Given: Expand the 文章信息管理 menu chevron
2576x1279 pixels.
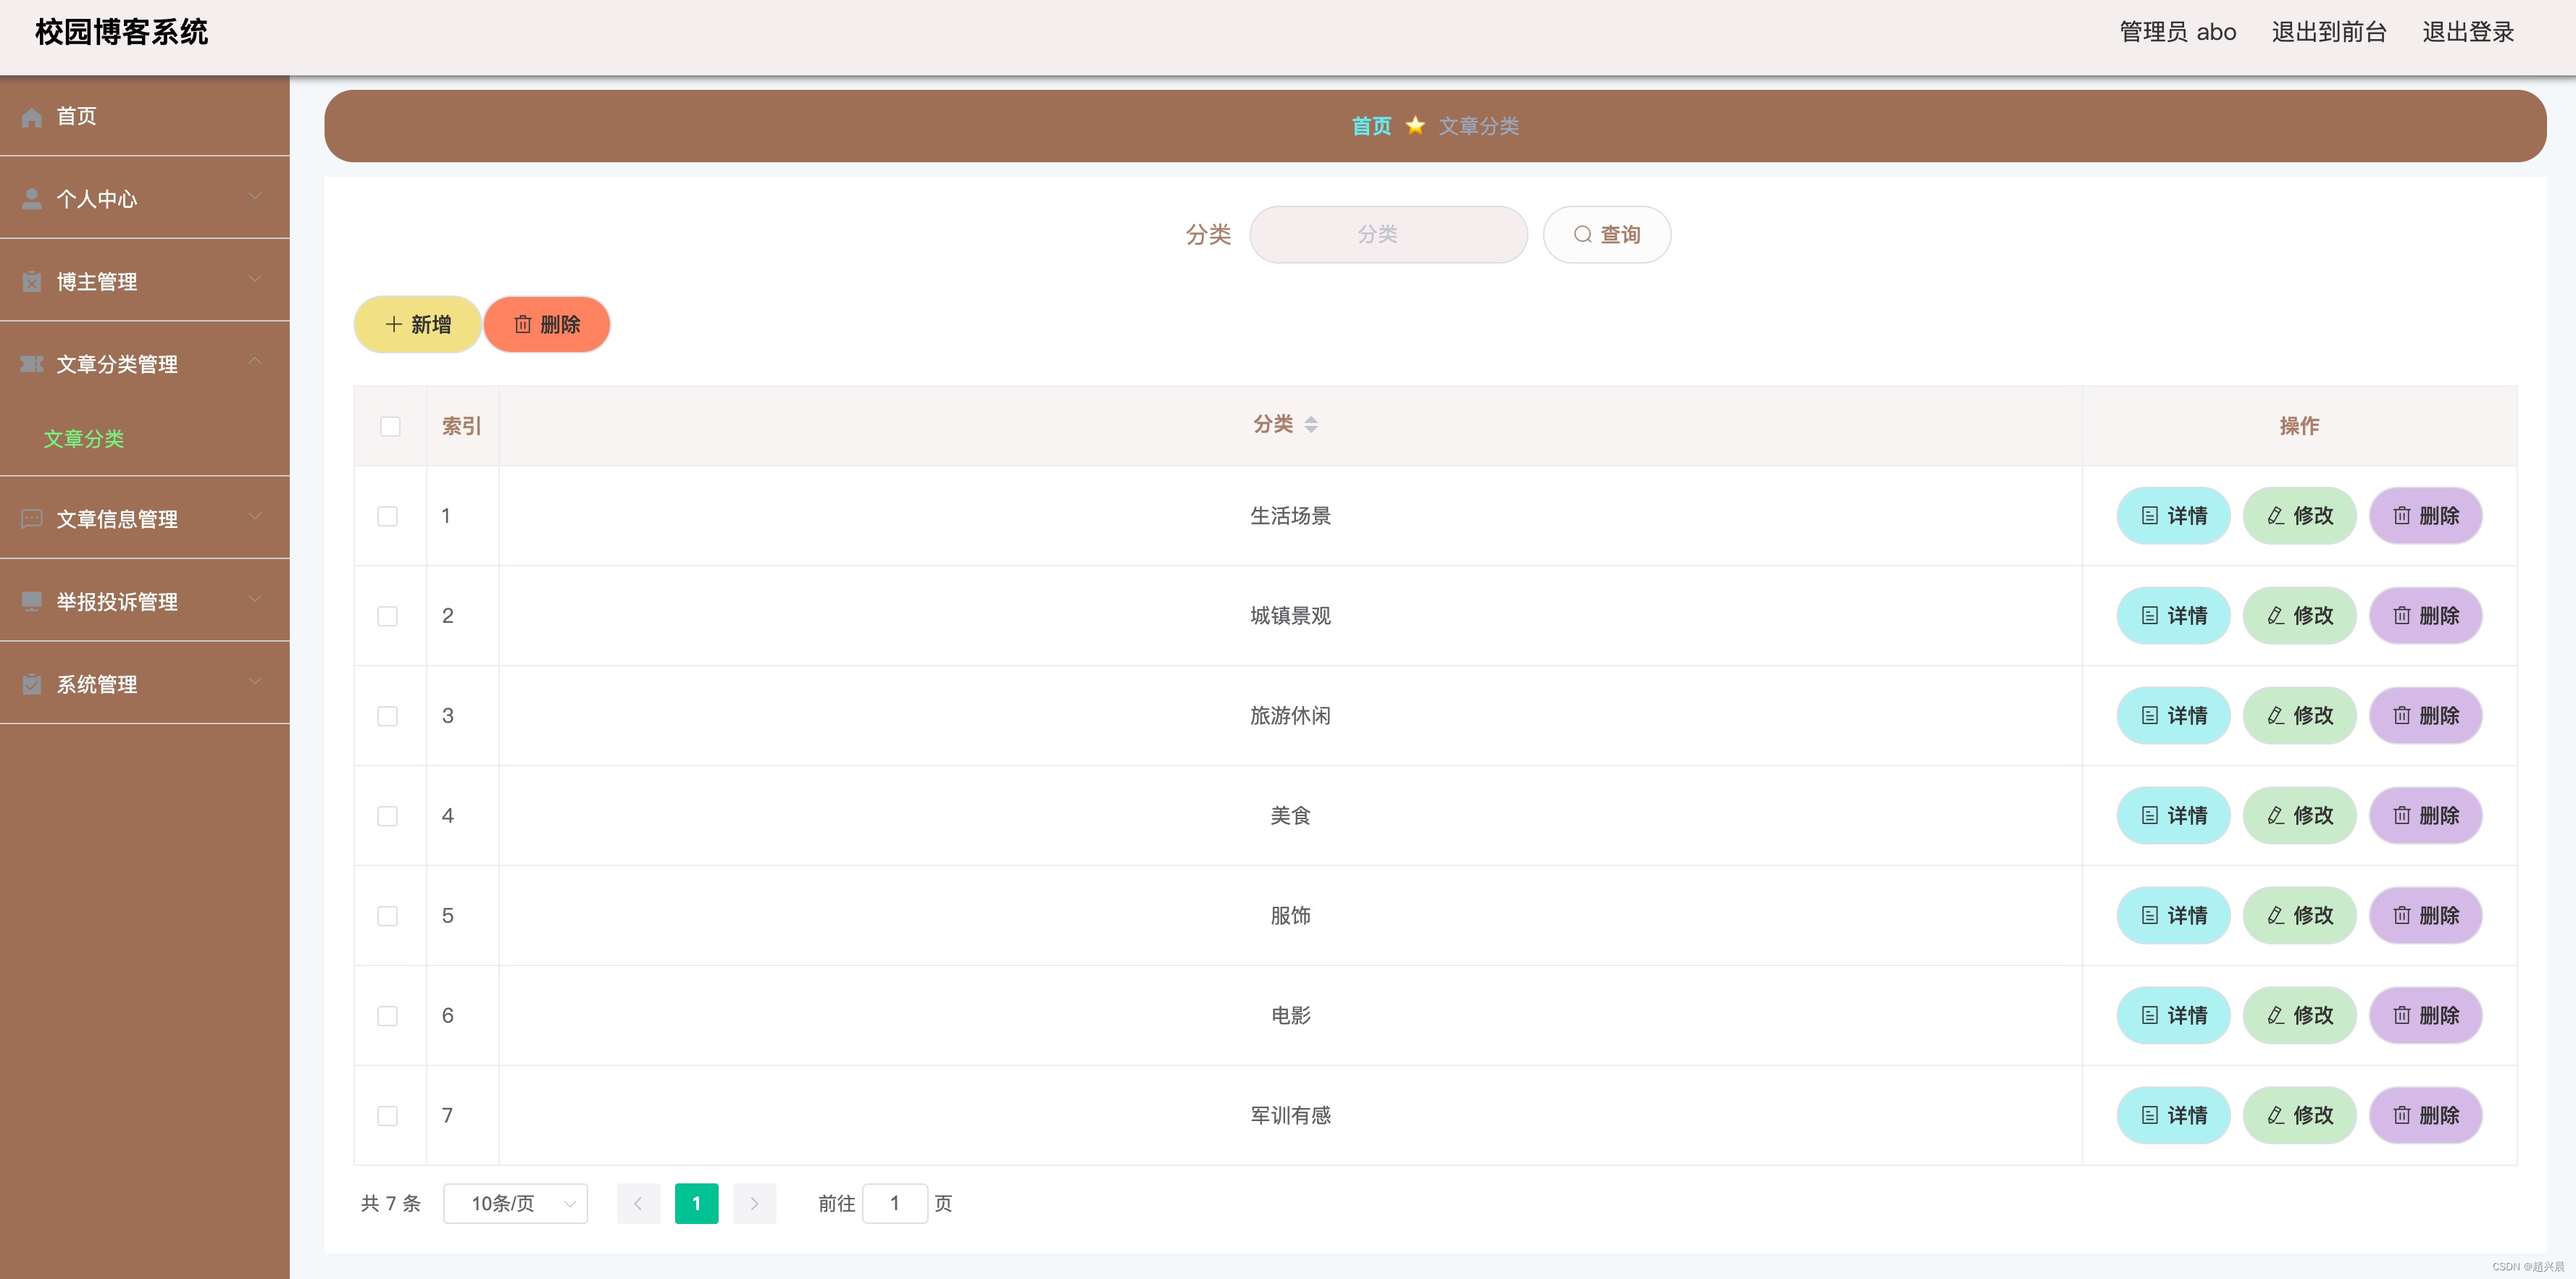Looking at the screenshot, I should click(x=255, y=516).
